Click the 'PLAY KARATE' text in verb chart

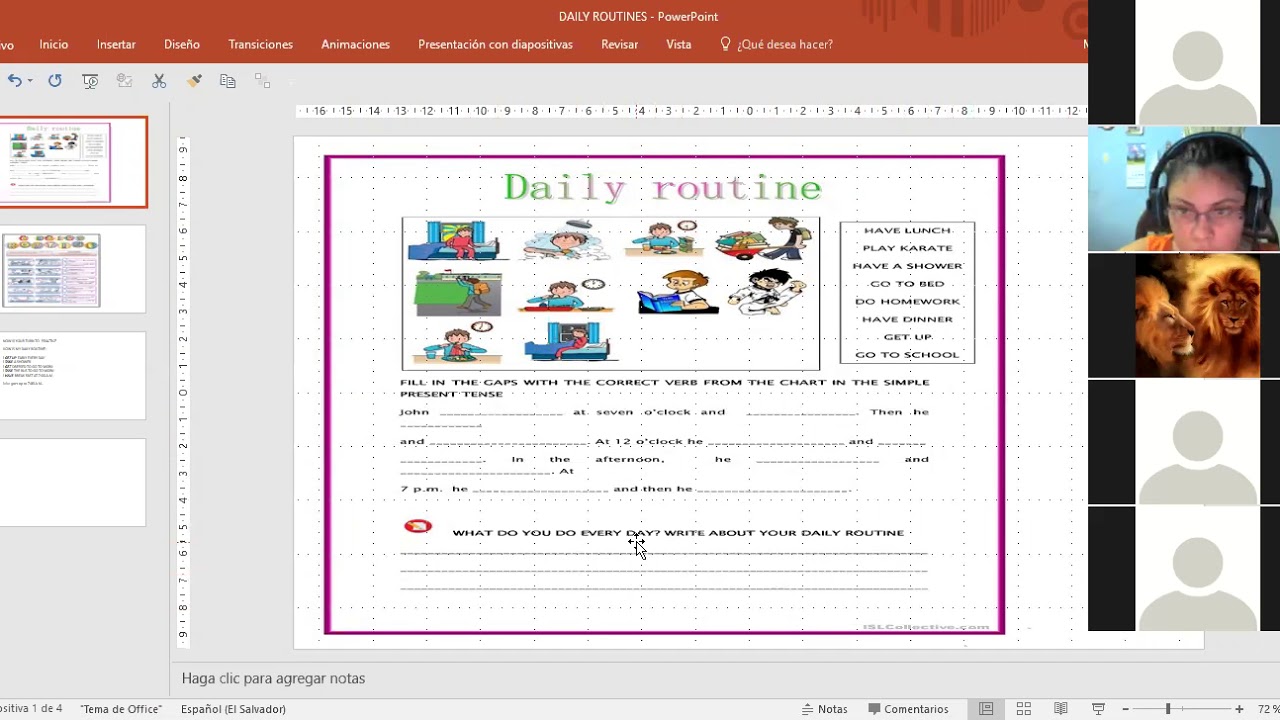907,248
